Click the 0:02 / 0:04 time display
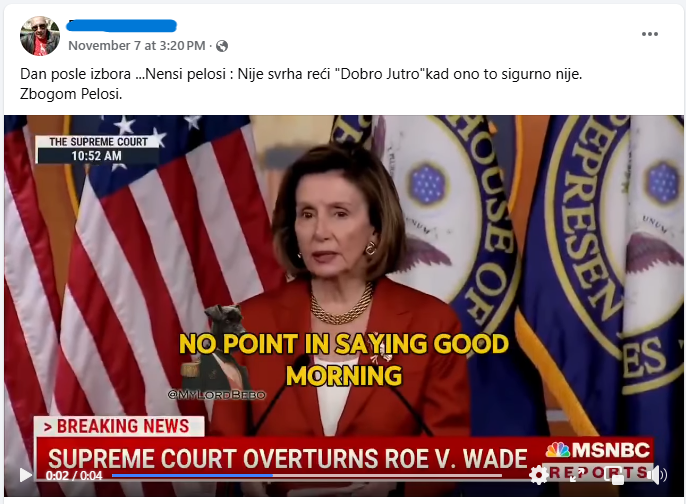 [x=74, y=475]
